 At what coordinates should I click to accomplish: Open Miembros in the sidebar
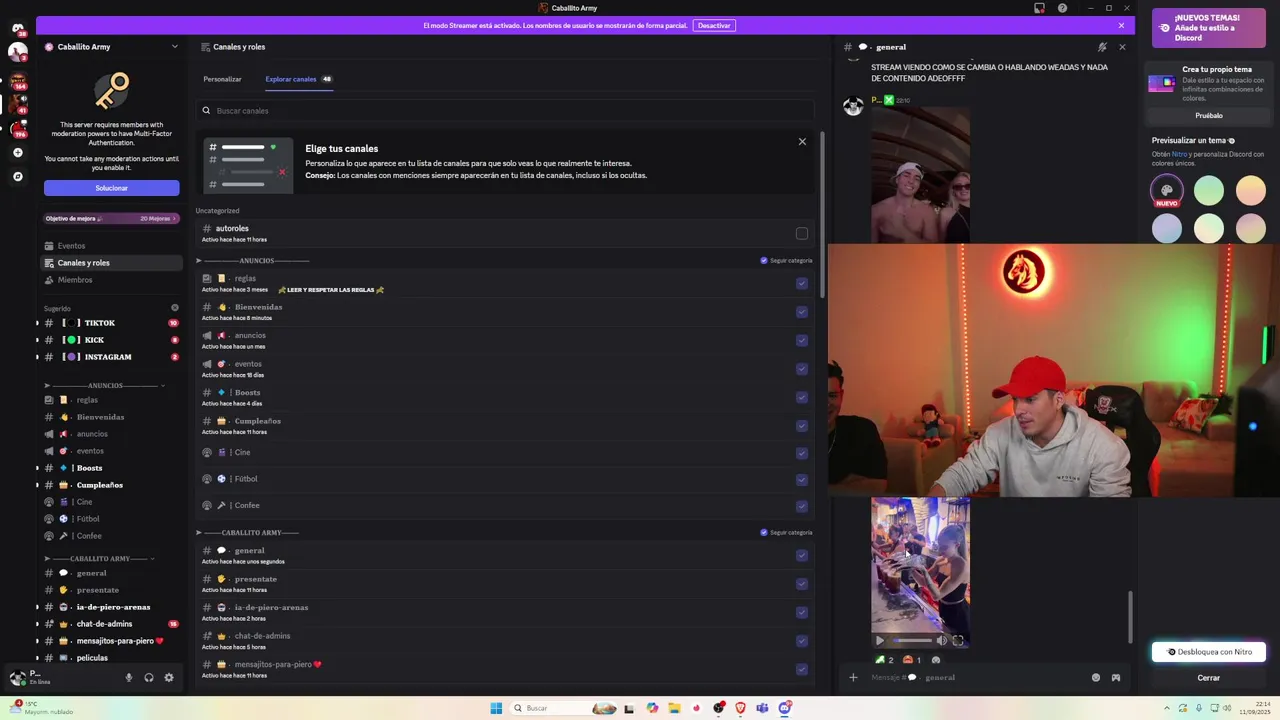pyautogui.click(x=111, y=280)
